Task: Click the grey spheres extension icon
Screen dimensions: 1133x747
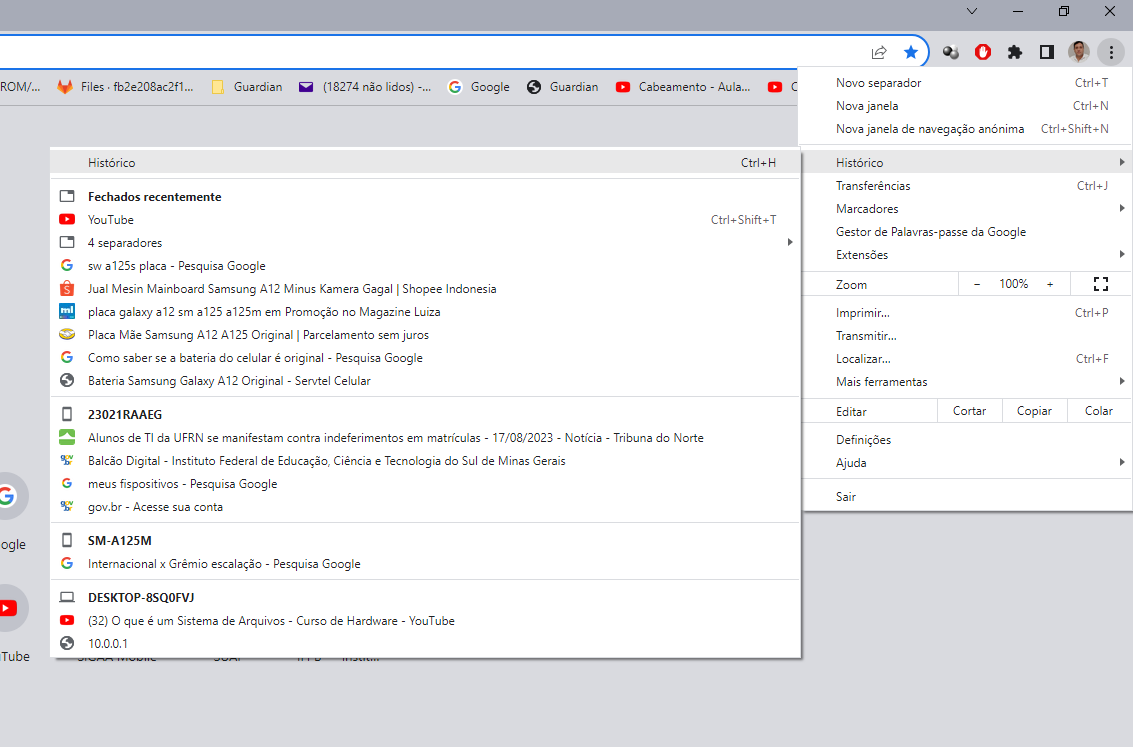Action: pyautogui.click(x=950, y=52)
